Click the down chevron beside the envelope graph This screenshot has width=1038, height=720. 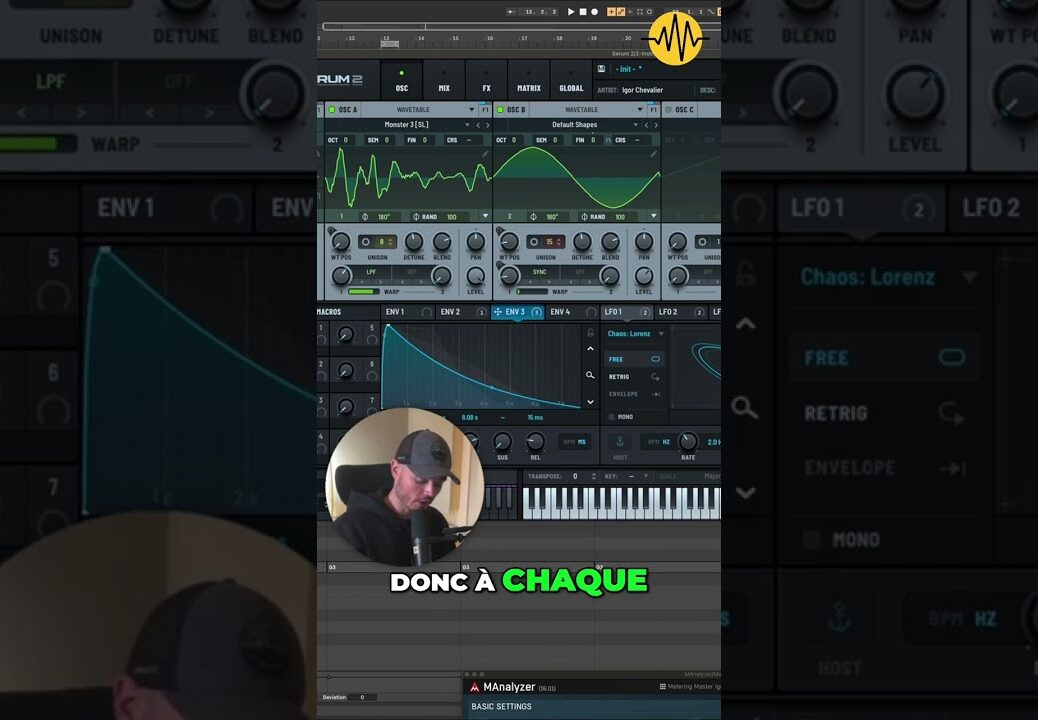[590, 402]
